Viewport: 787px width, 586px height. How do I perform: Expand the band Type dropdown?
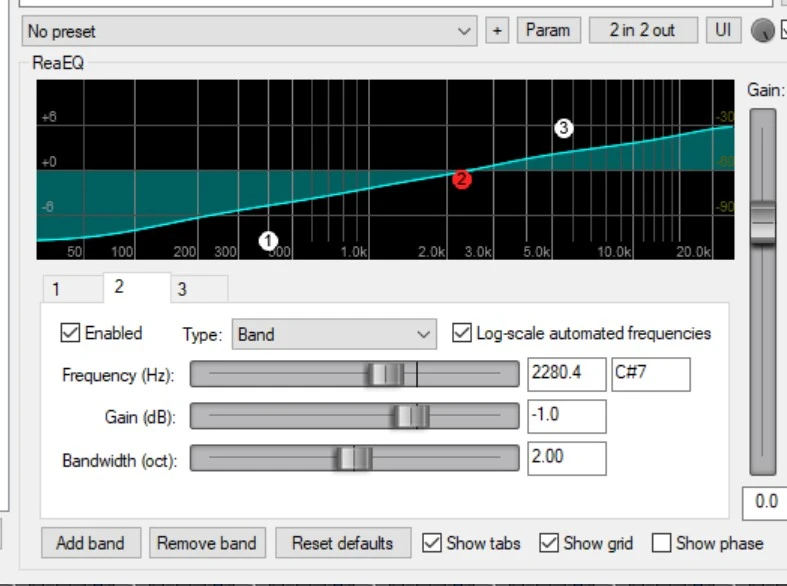(334, 334)
